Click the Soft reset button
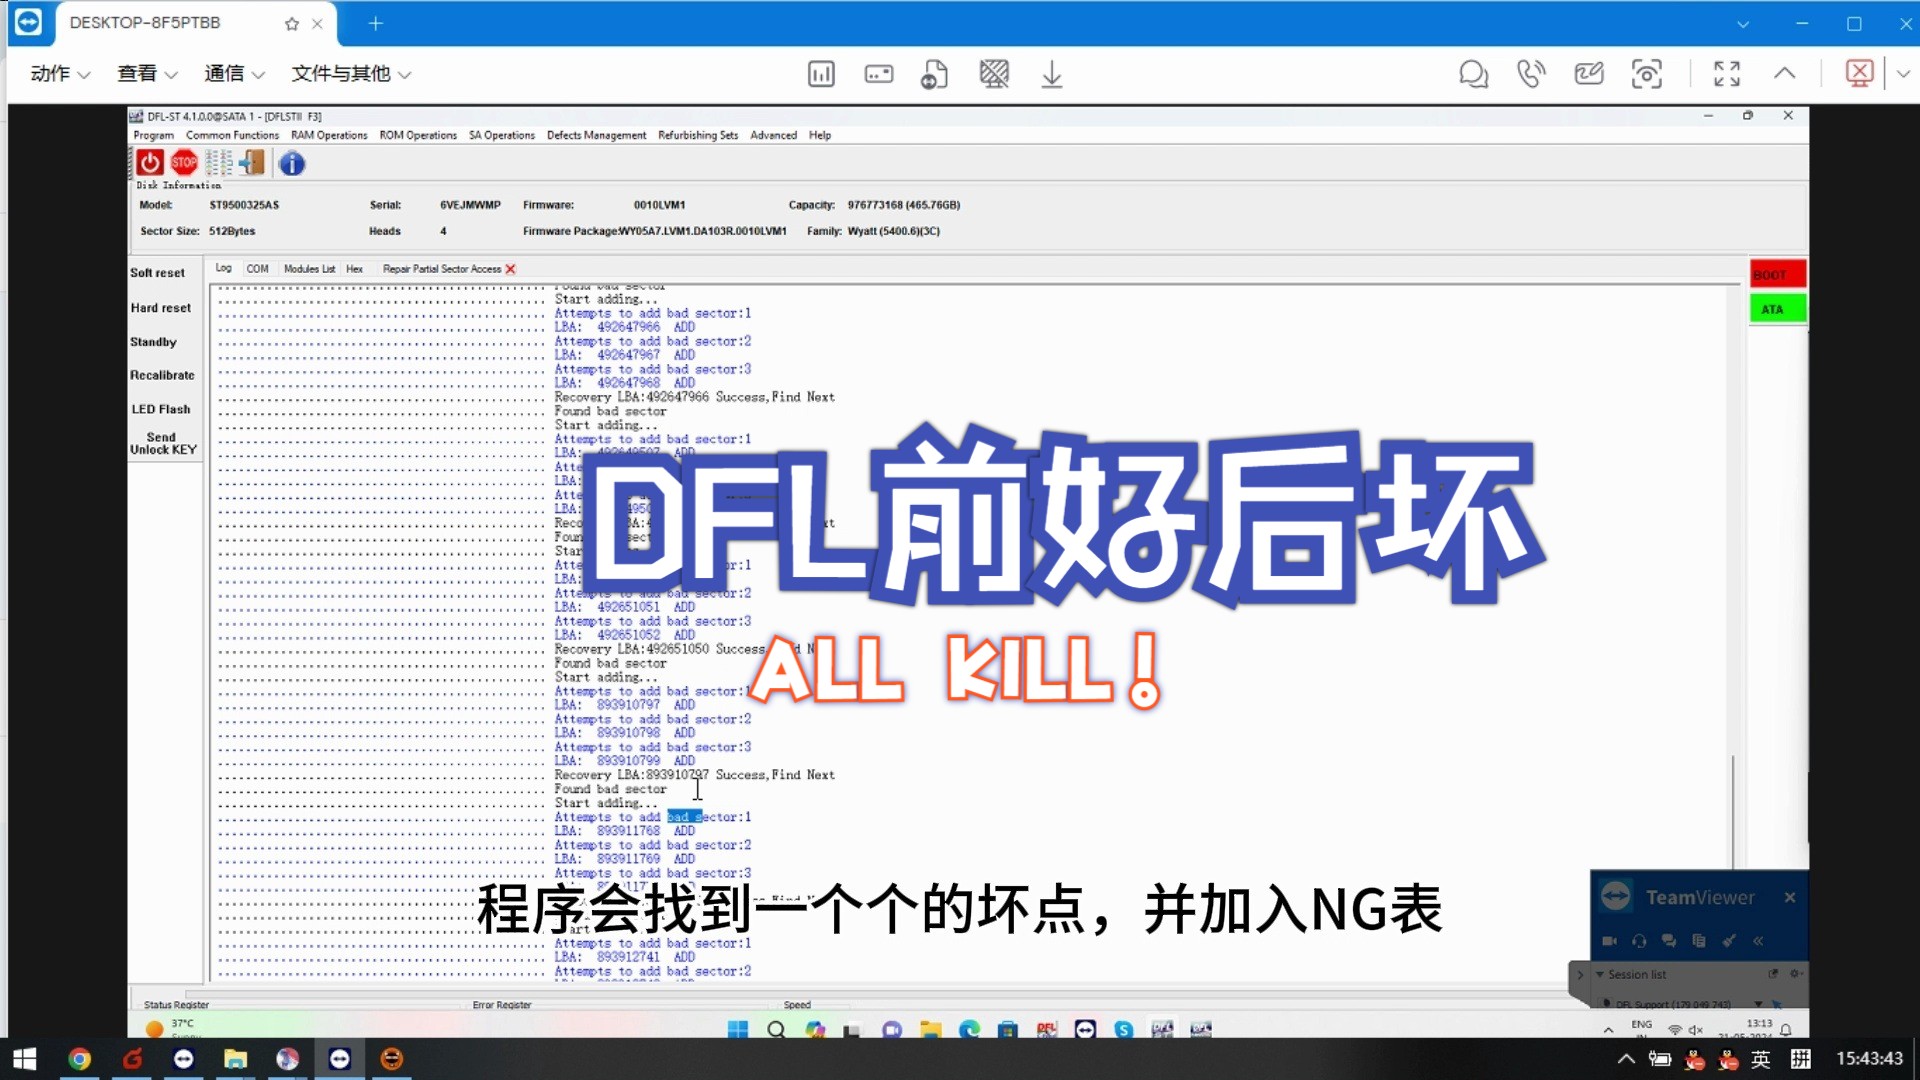1920x1080 pixels. (x=157, y=273)
